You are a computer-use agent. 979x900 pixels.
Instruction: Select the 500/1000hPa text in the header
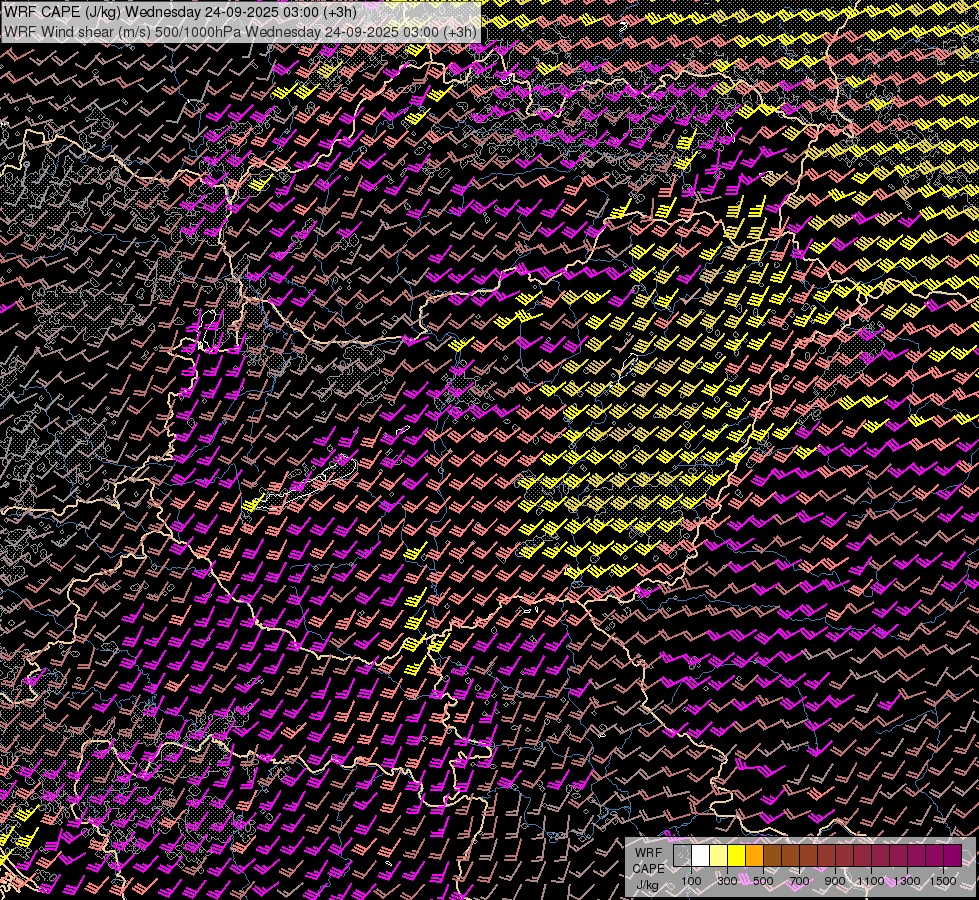(x=198, y=31)
